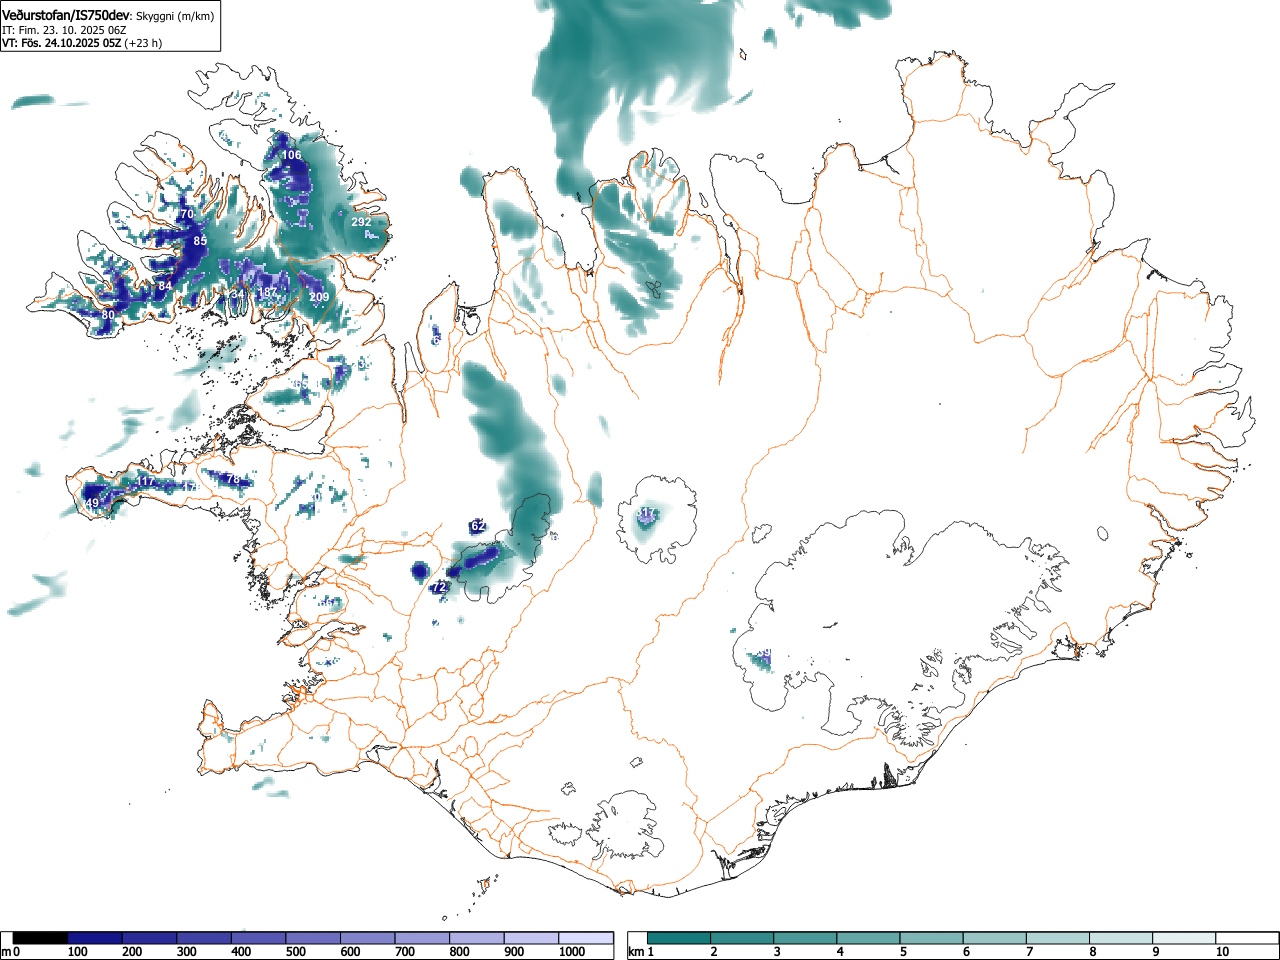Click the dark navy 100–200 m legend swatch
Viewport: 1280px width, 960px height.
click(x=95, y=938)
